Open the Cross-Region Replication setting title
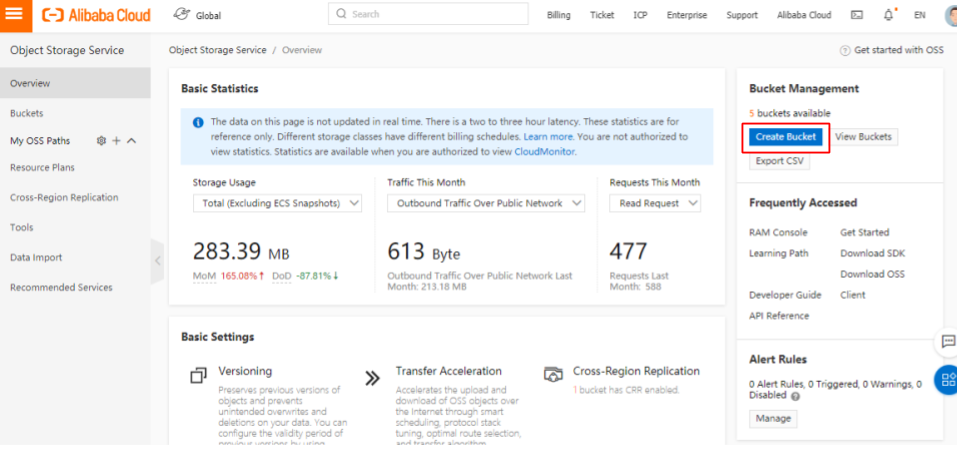962x449 pixels. coord(636,371)
